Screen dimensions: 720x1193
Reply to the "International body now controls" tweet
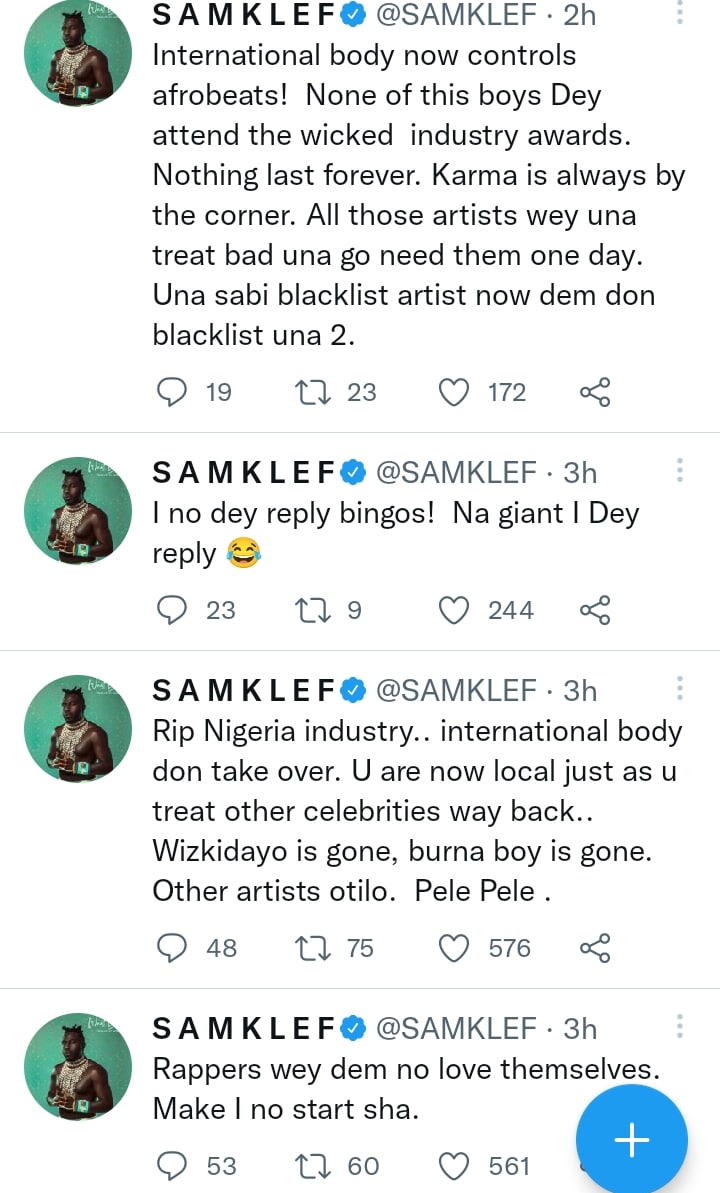[x=173, y=392]
